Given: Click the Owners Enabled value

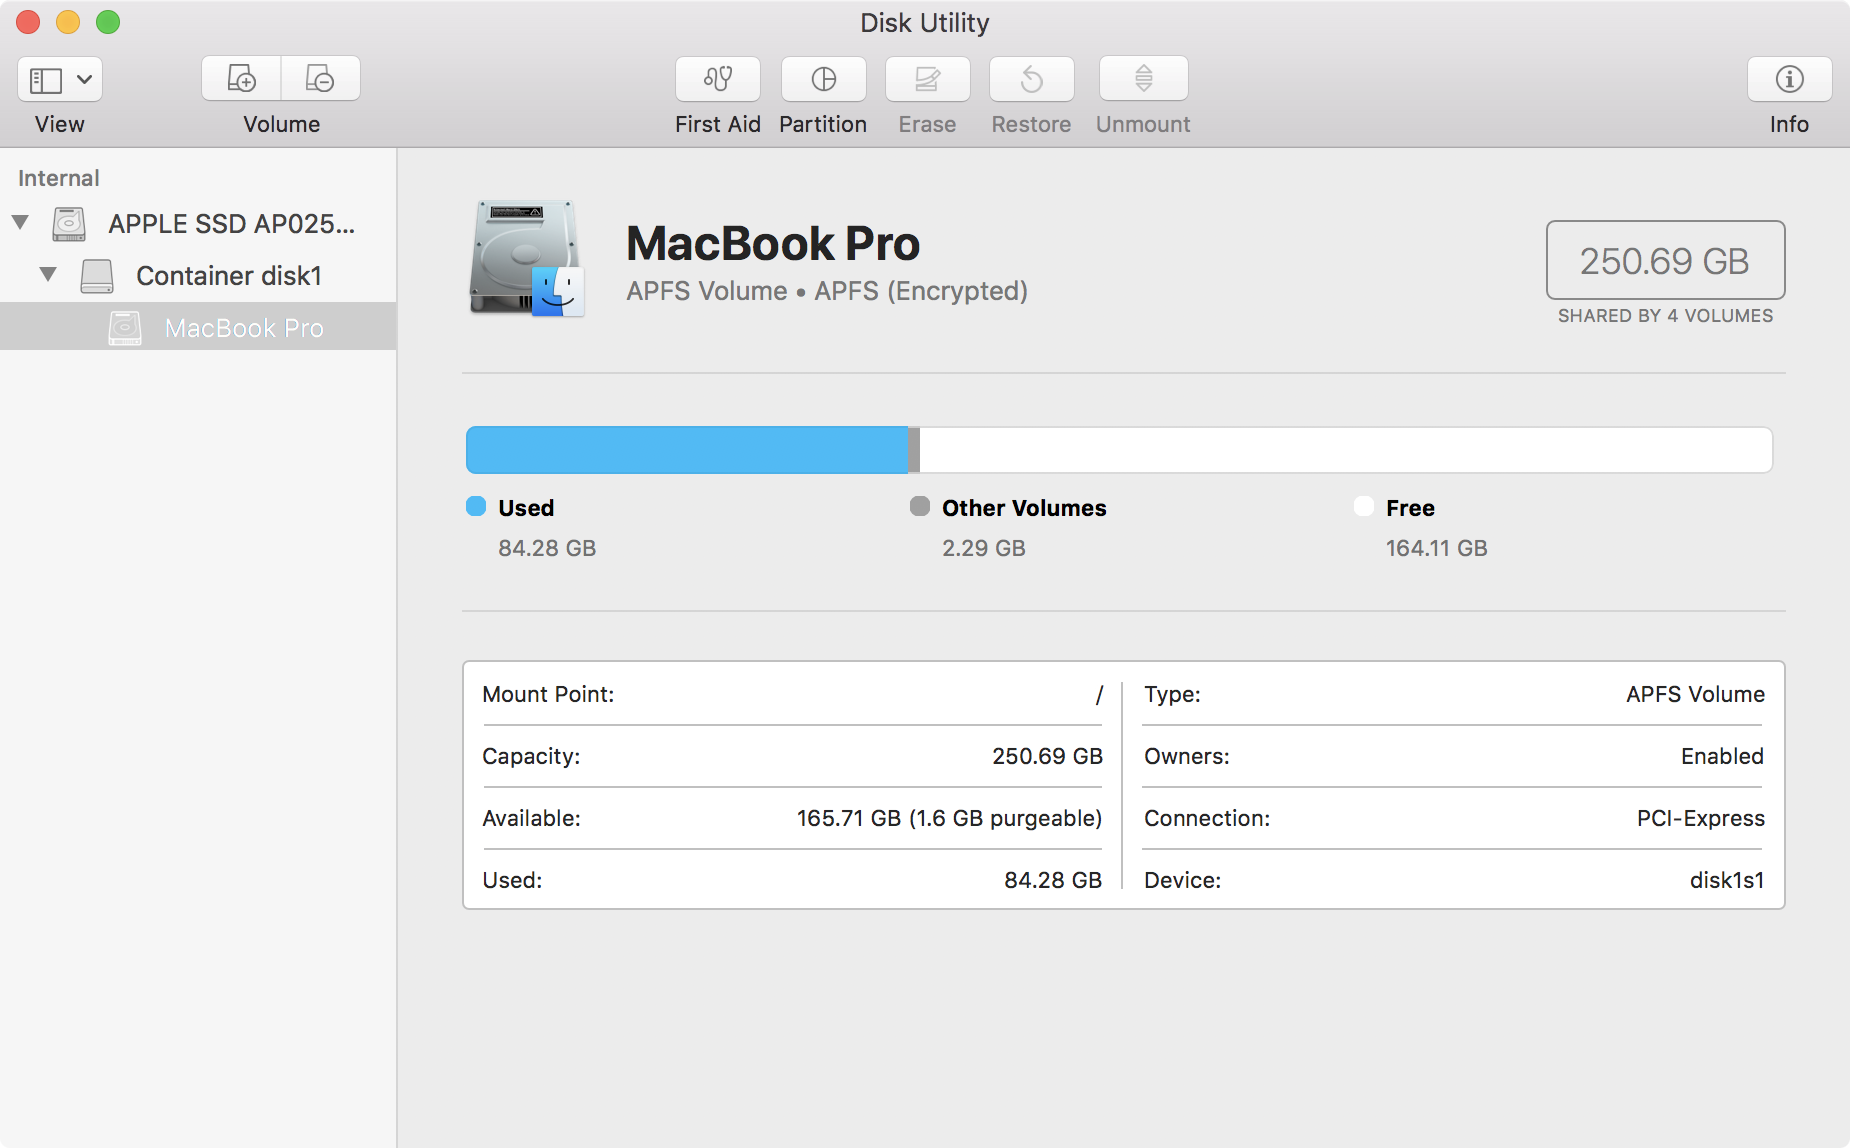Looking at the screenshot, I should click(x=1722, y=756).
